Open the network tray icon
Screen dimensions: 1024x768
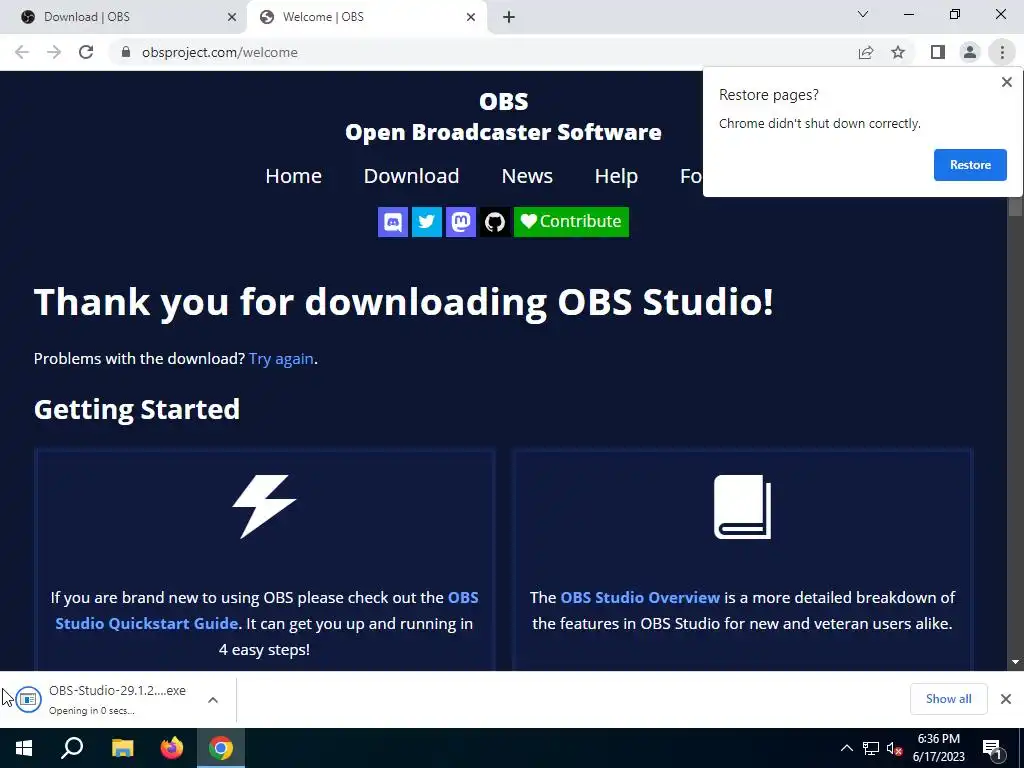coord(871,748)
